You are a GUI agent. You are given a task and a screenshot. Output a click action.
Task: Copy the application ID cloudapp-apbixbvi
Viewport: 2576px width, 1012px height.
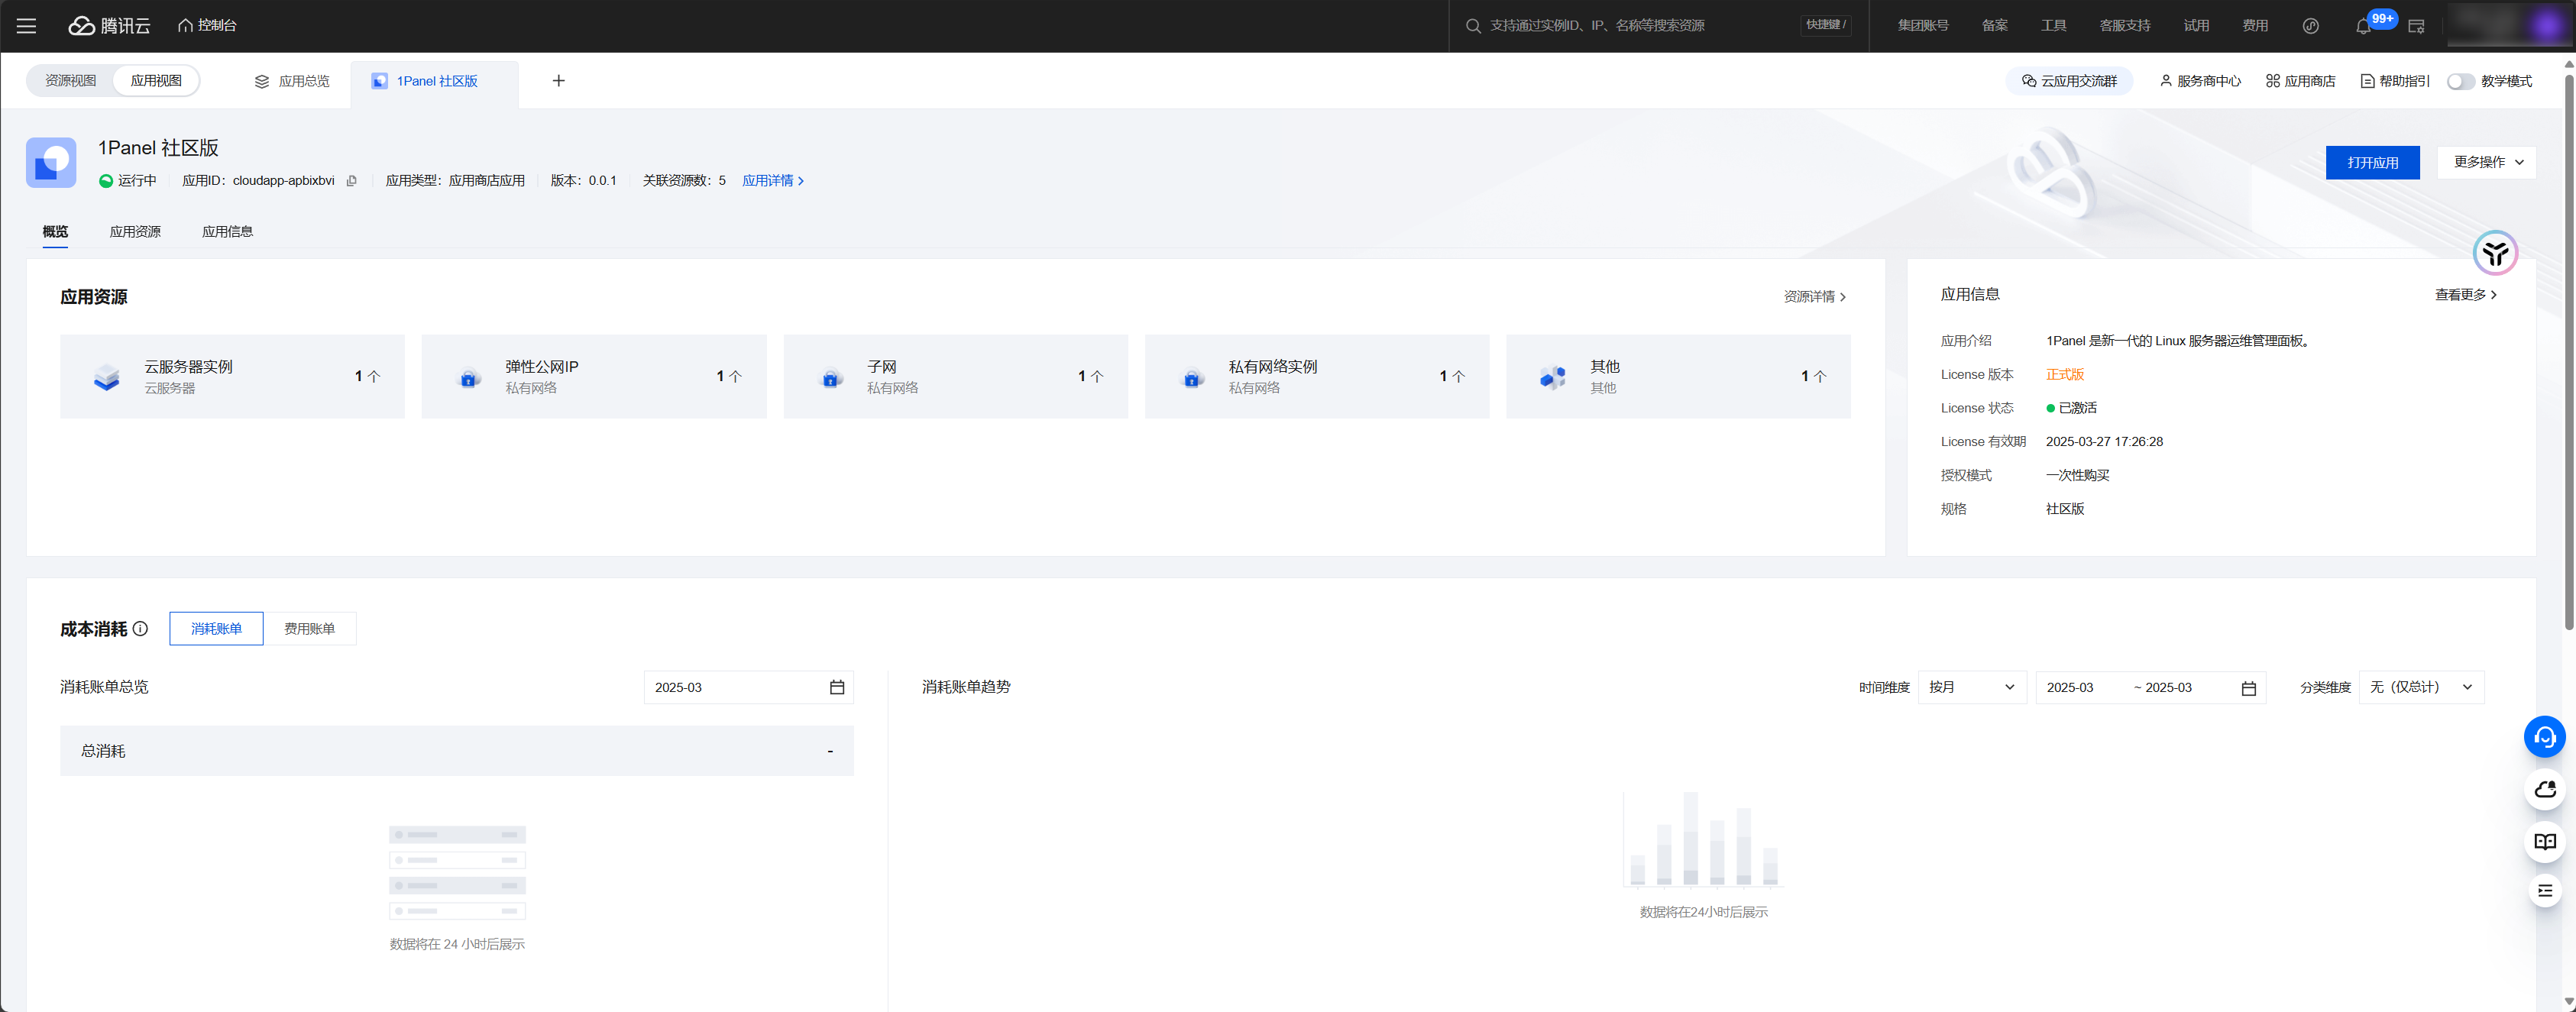[x=351, y=181]
